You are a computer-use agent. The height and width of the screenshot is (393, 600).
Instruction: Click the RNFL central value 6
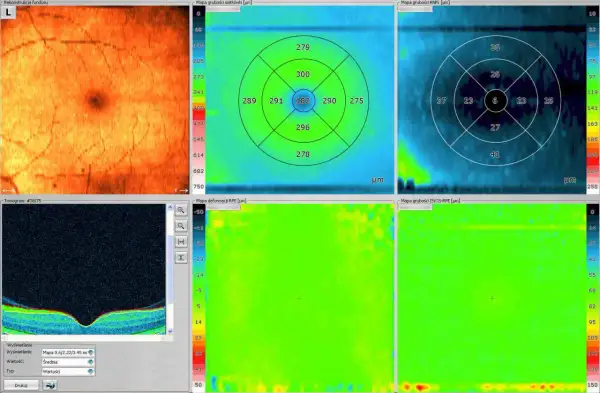495,101
